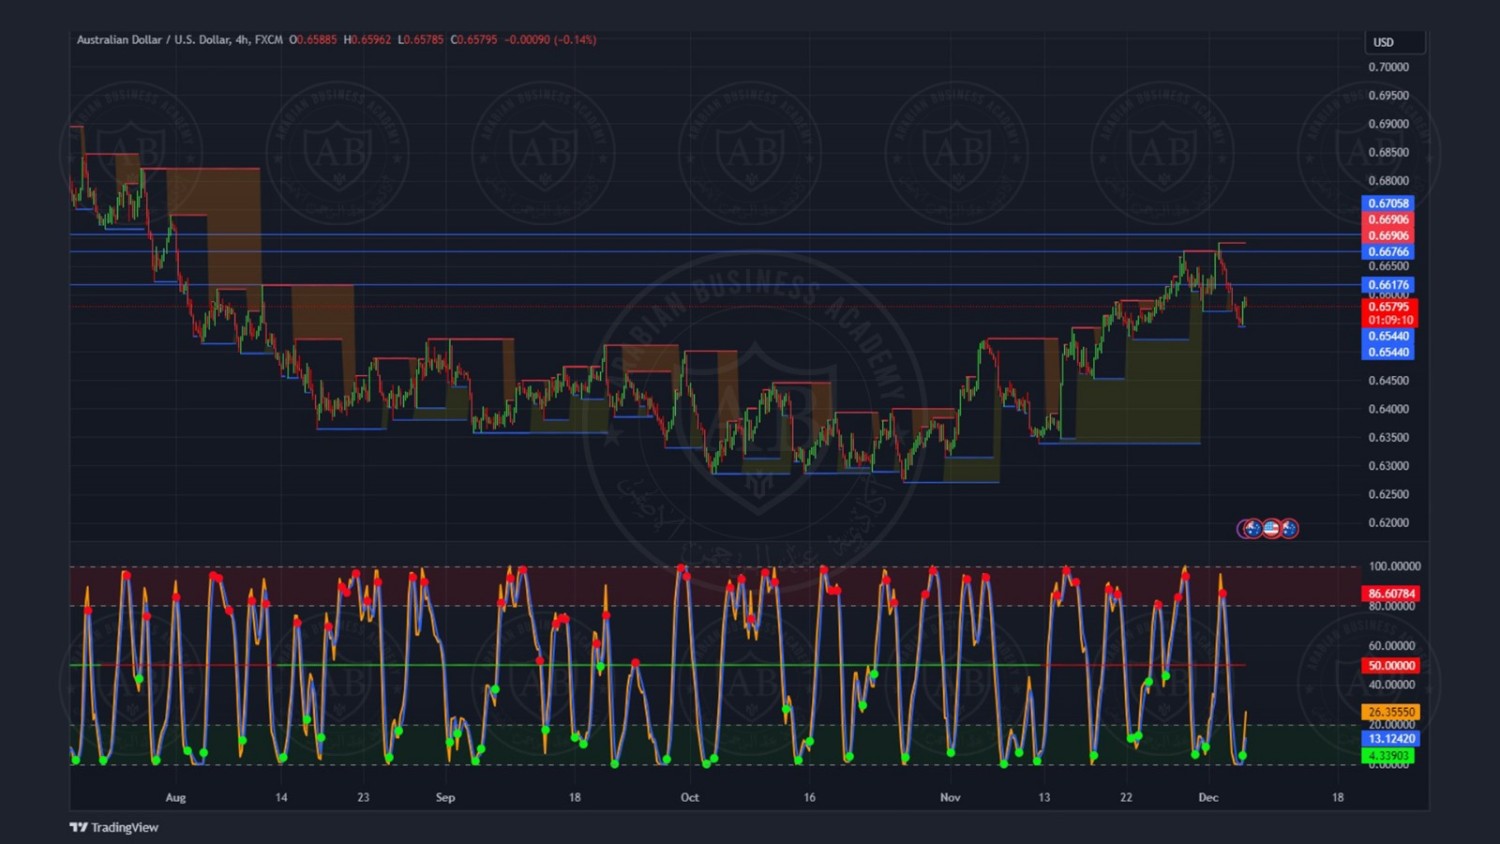1500x844 pixels.
Task: Click the US flag economic event icon
Action: (1271, 529)
